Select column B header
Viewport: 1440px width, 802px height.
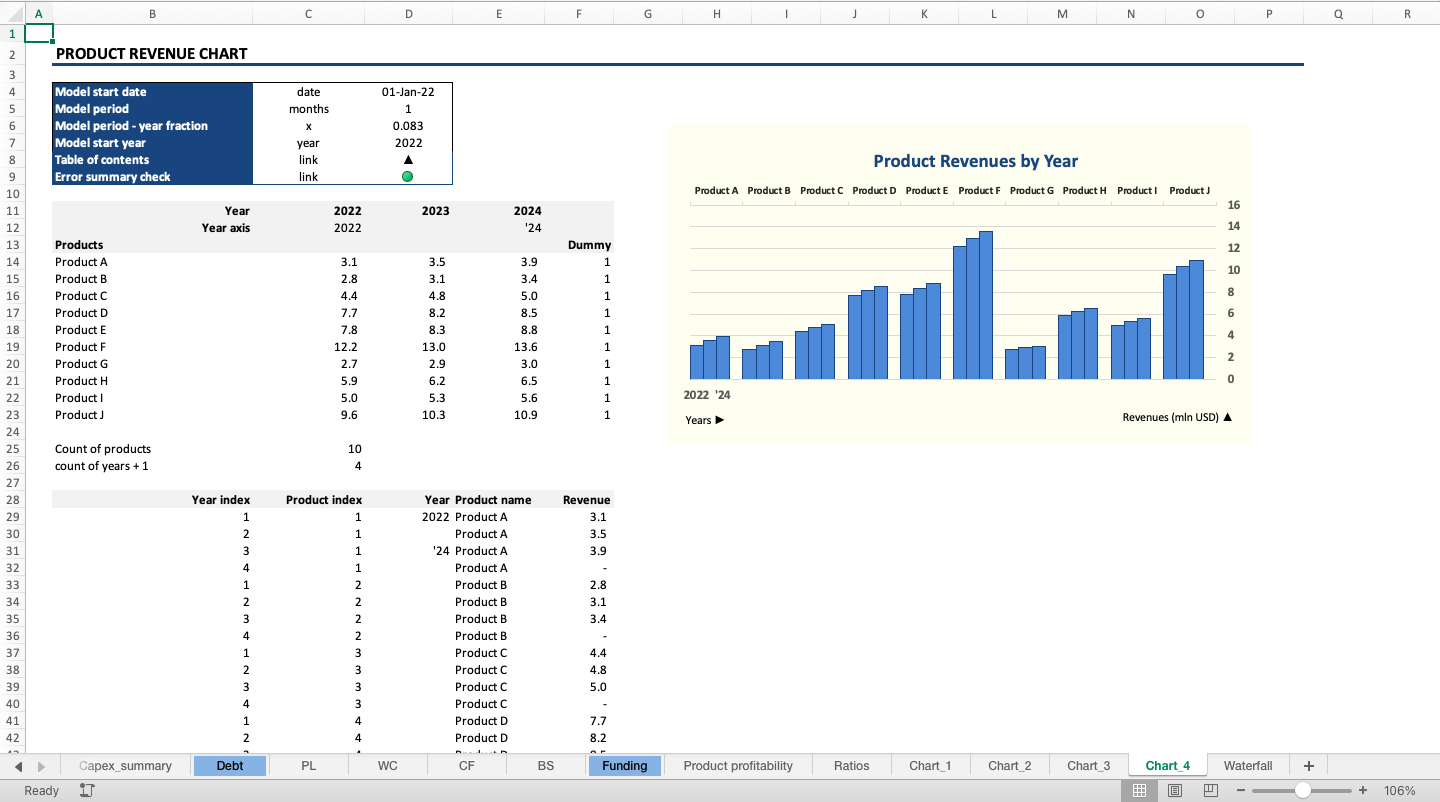(x=152, y=14)
